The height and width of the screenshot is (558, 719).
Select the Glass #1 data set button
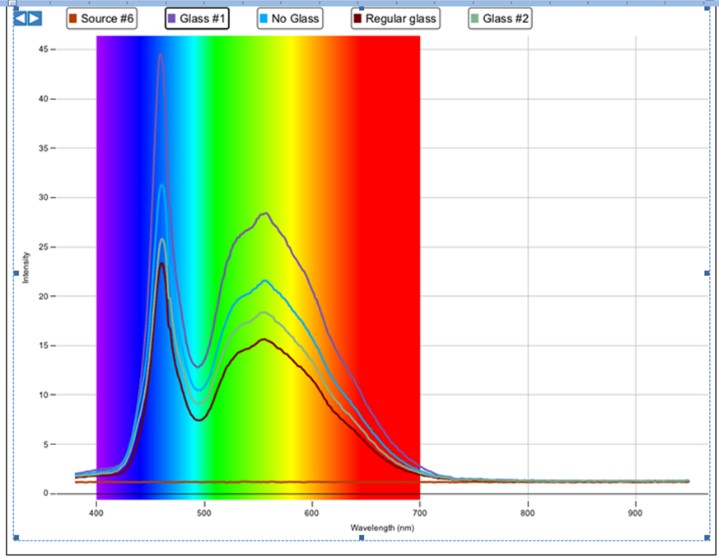[197, 19]
